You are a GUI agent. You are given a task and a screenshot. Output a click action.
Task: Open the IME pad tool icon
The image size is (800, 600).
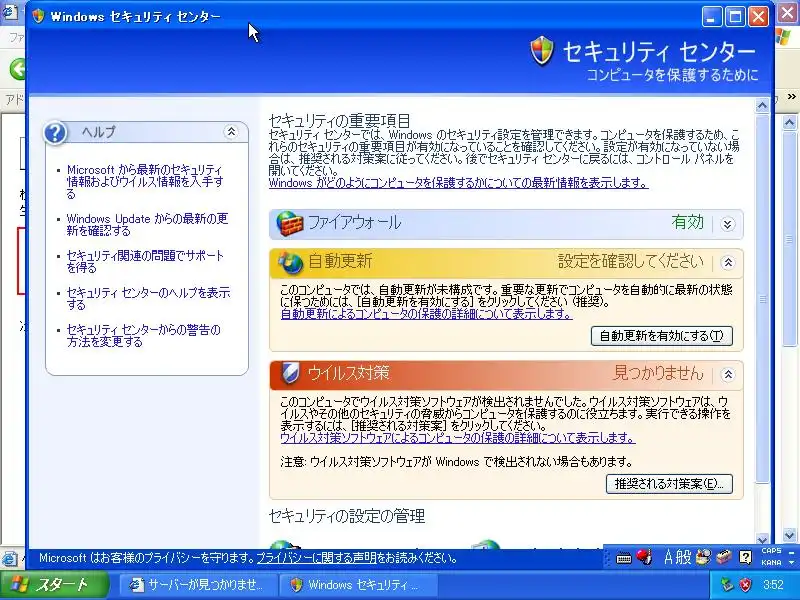704,557
